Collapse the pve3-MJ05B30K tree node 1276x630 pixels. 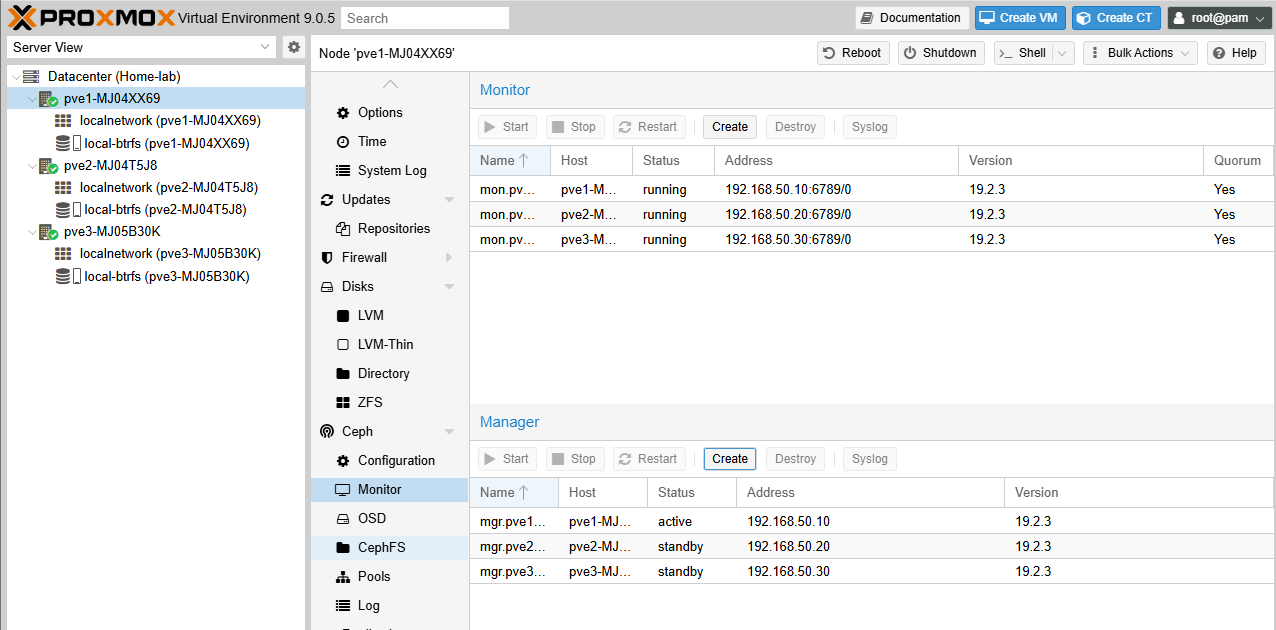[31, 232]
